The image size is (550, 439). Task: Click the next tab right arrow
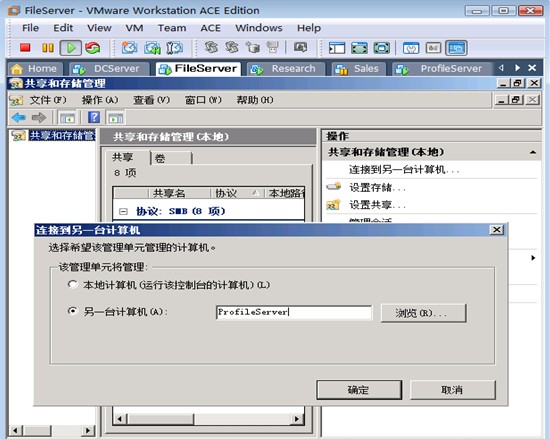point(517,68)
